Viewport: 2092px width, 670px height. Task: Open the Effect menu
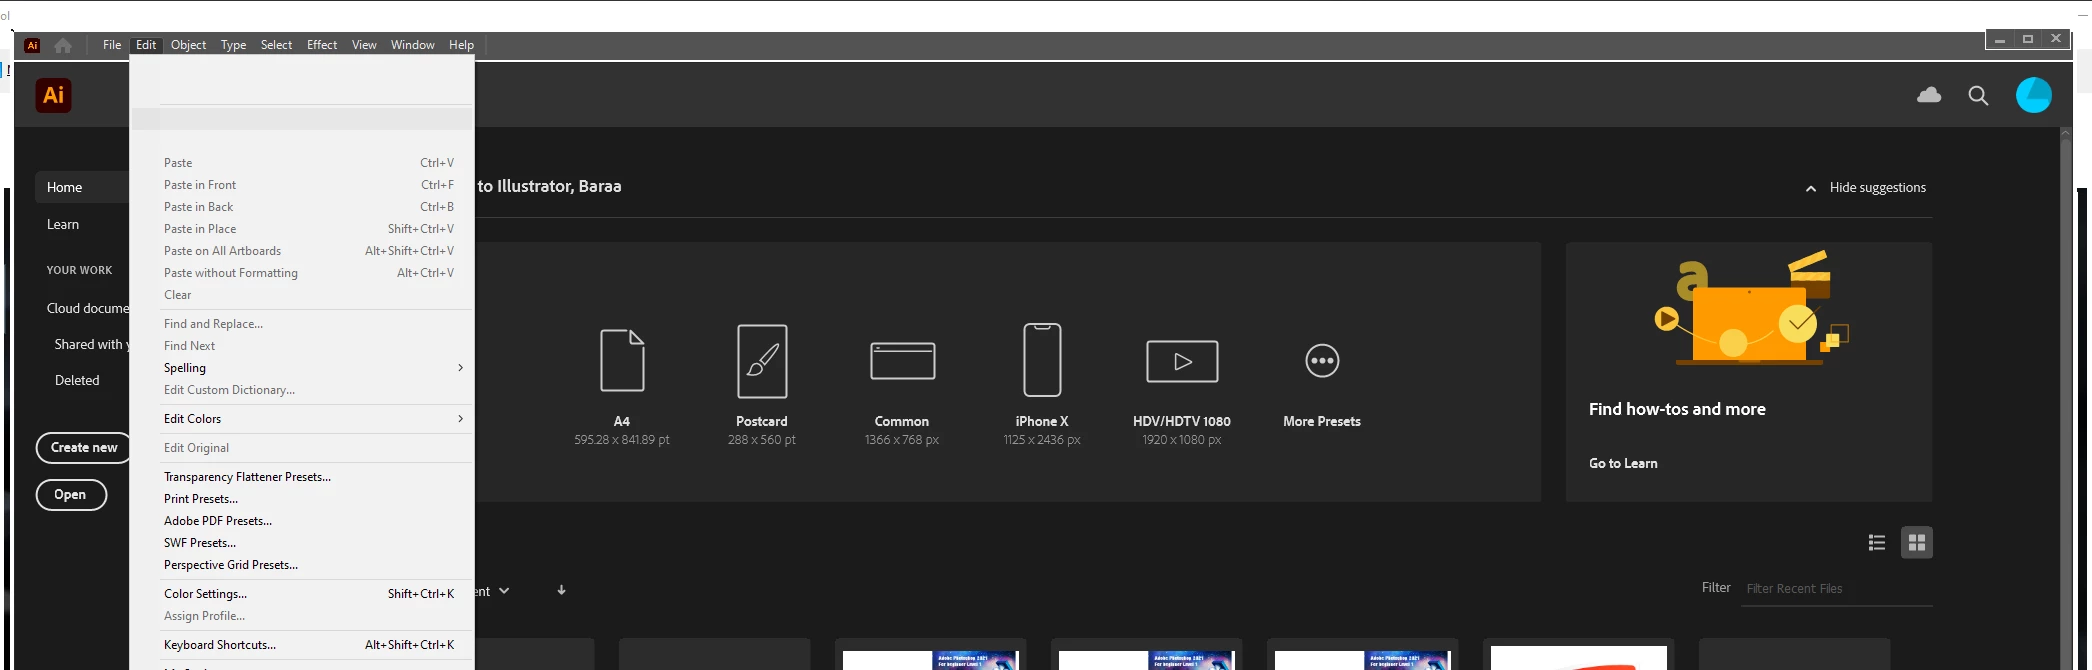(322, 45)
